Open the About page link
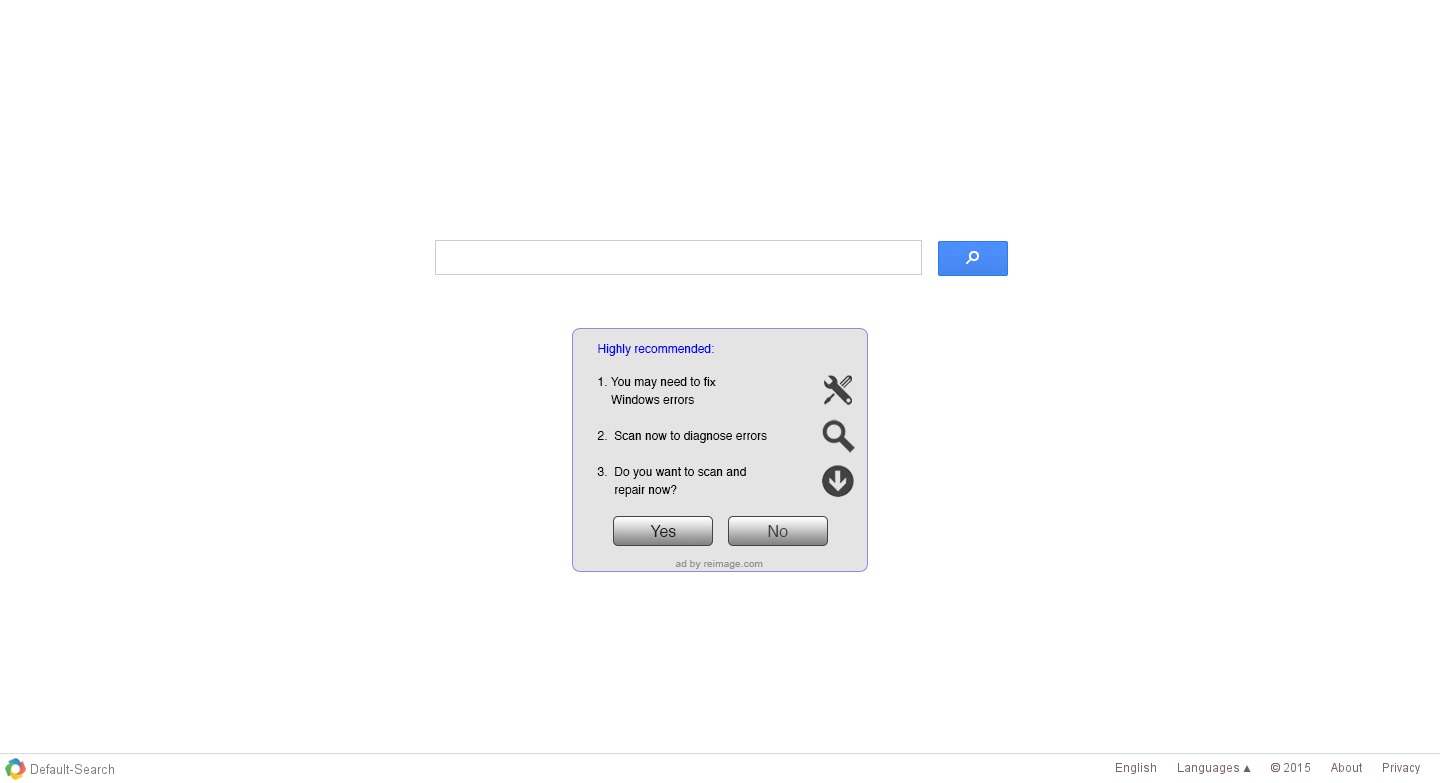The width and height of the screenshot is (1440, 783). [1346, 768]
